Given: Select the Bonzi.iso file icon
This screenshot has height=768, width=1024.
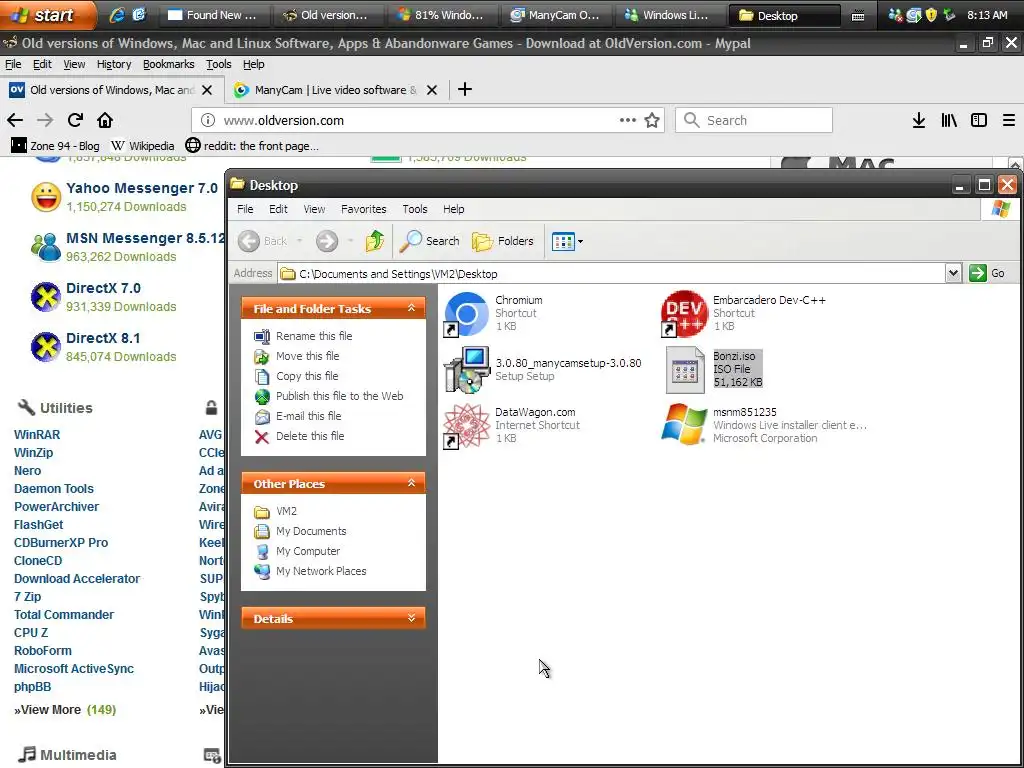Looking at the screenshot, I should click(684, 370).
